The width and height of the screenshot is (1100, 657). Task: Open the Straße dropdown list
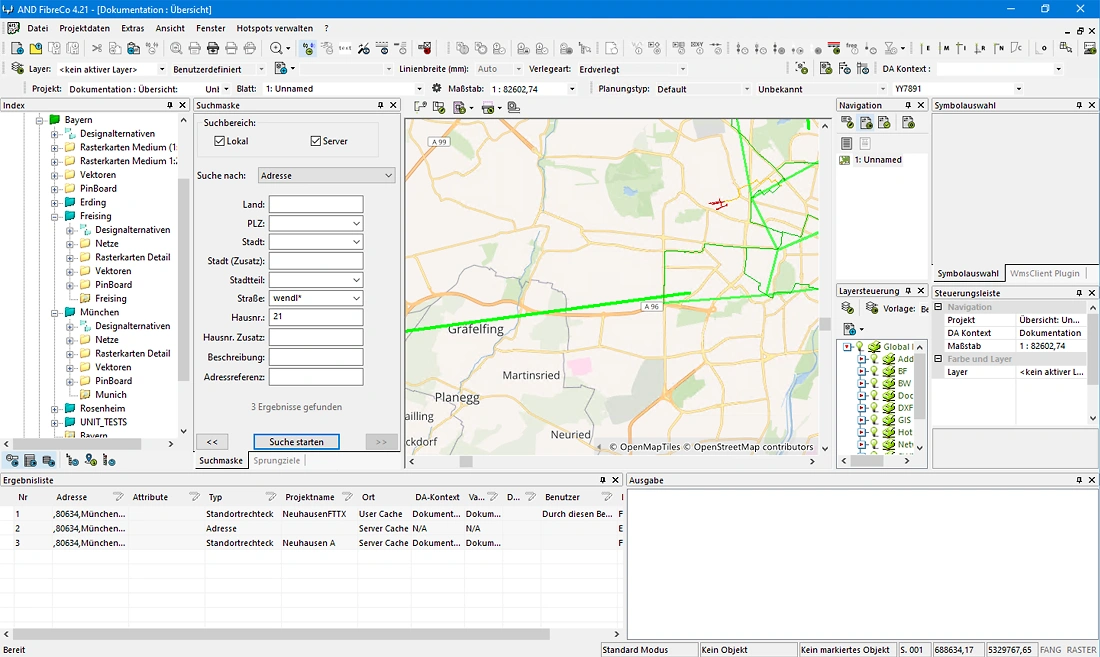tap(356, 298)
